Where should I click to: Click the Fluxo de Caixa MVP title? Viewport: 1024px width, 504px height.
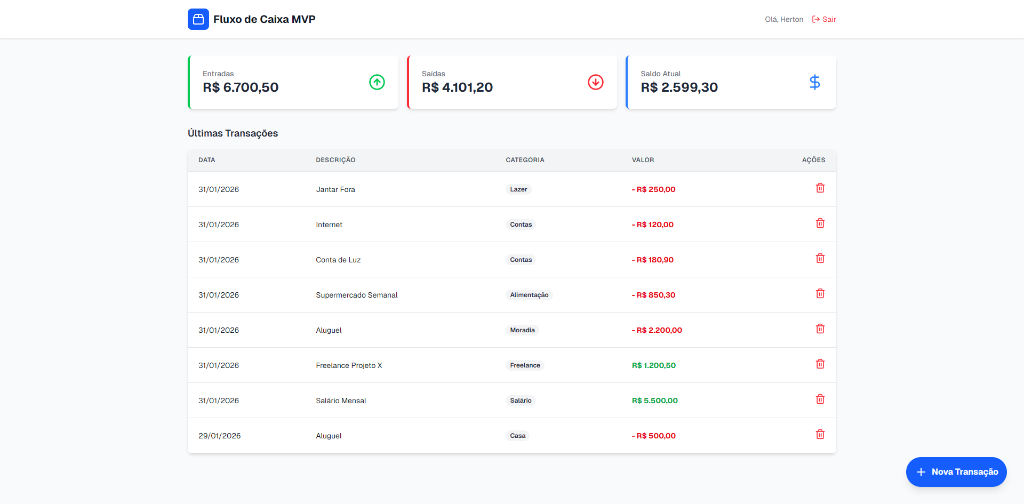(264, 19)
